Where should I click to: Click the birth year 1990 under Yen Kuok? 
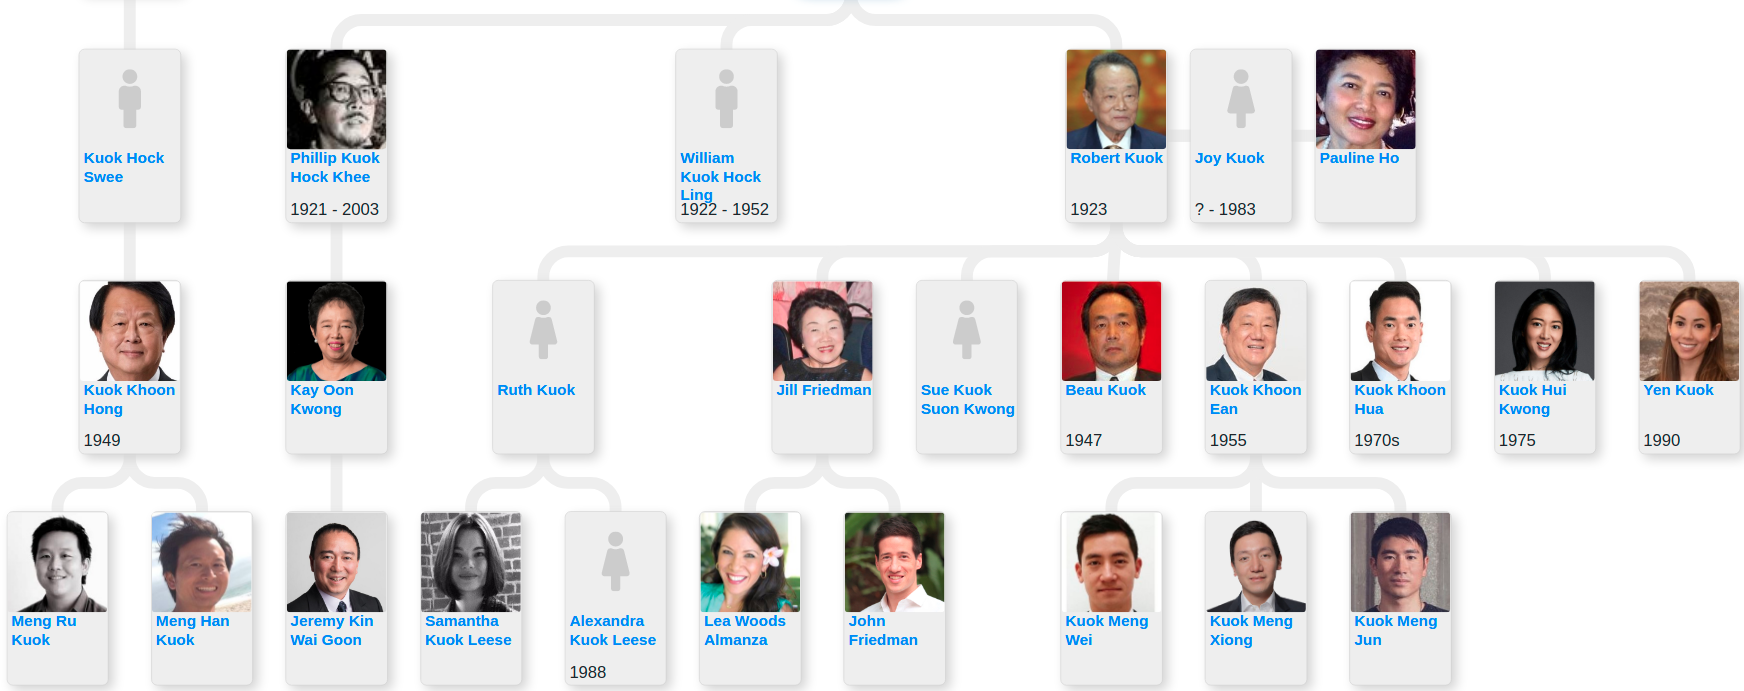coord(1662,440)
